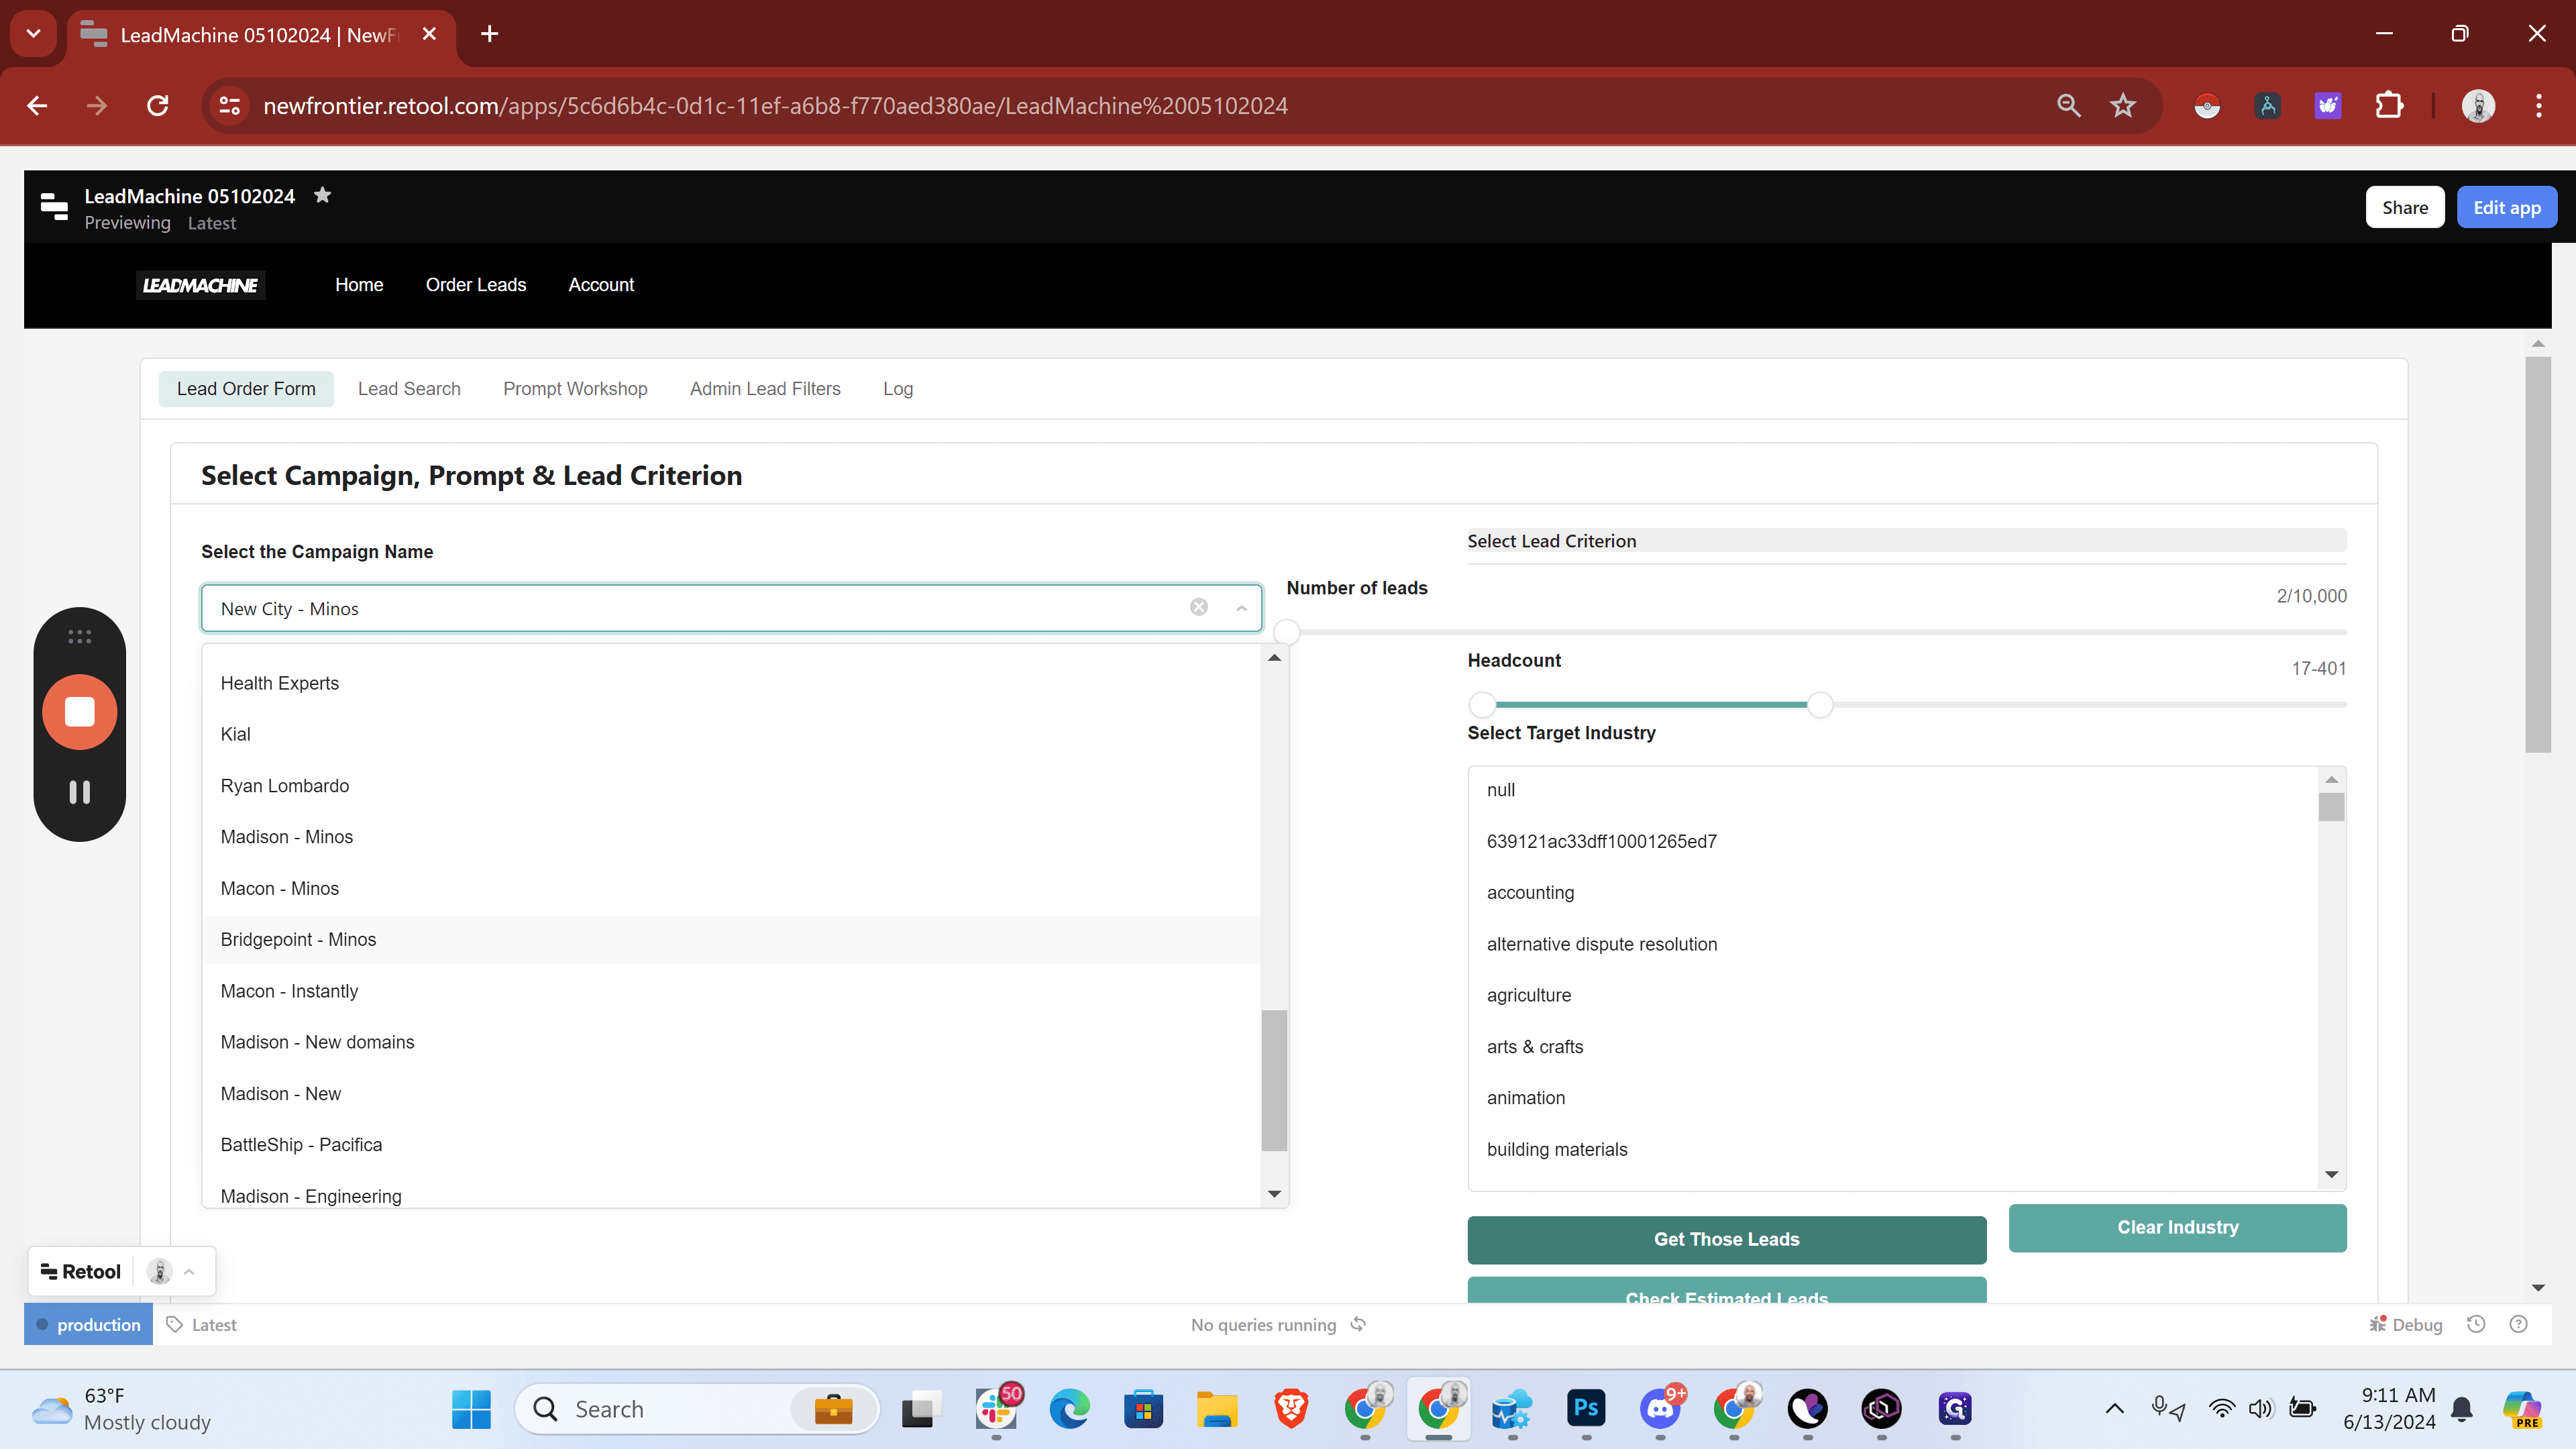Open the Windows Start menu
The width and height of the screenshot is (2576, 1449).
point(471,1409)
